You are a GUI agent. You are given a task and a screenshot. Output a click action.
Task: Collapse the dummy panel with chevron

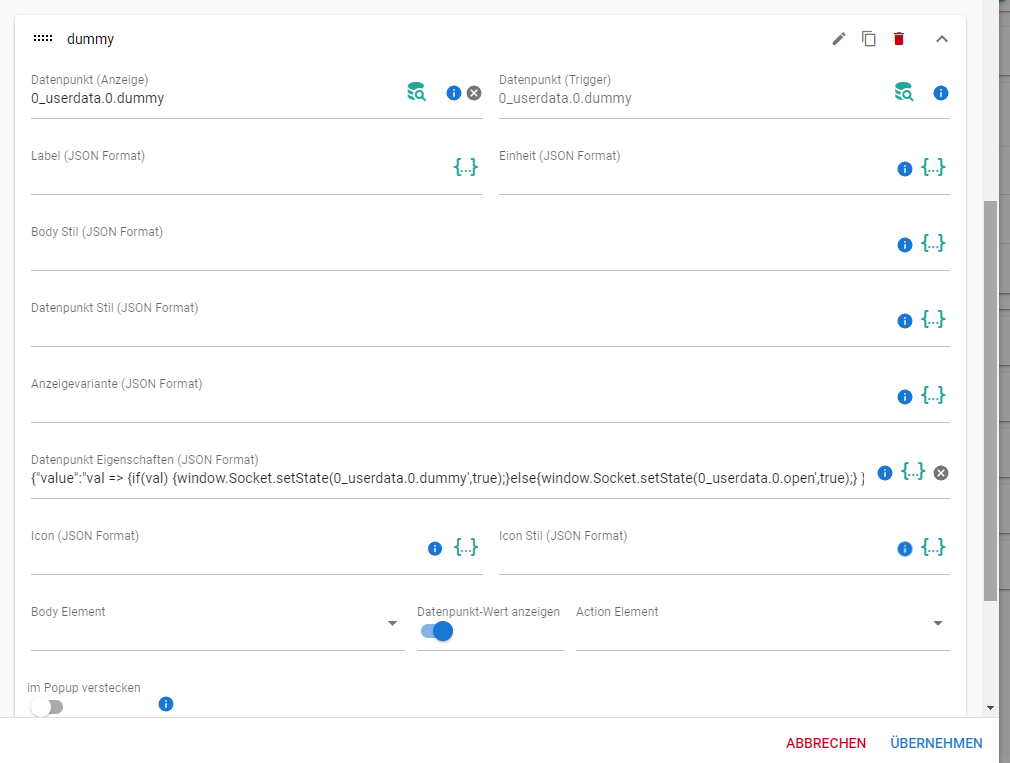(x=941, y=39)
